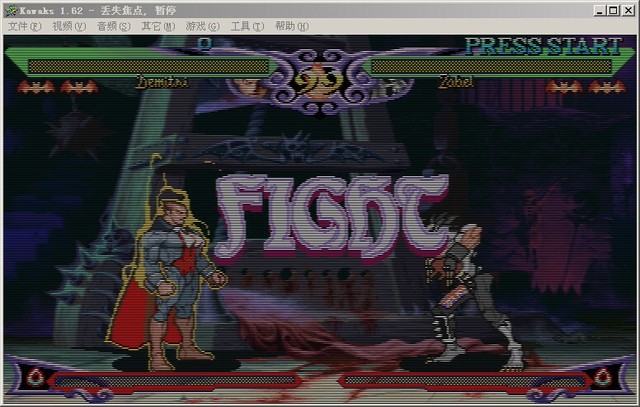
Task: Click the FIGHT banner text
Action: point(333,218)
